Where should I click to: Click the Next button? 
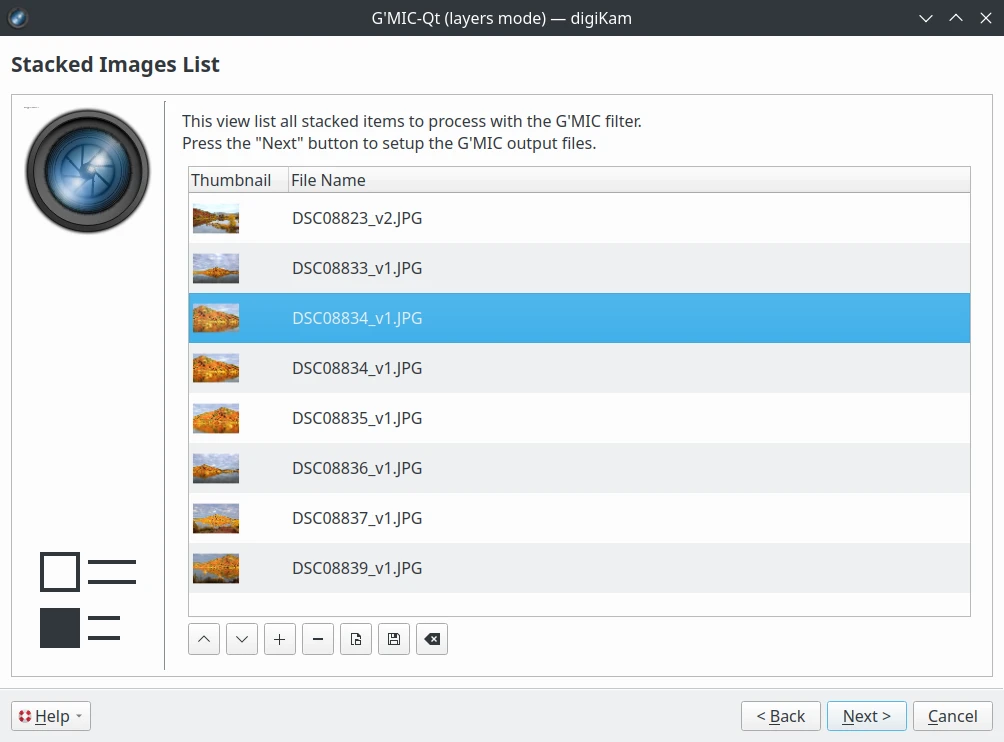click(x=866, y=716)
